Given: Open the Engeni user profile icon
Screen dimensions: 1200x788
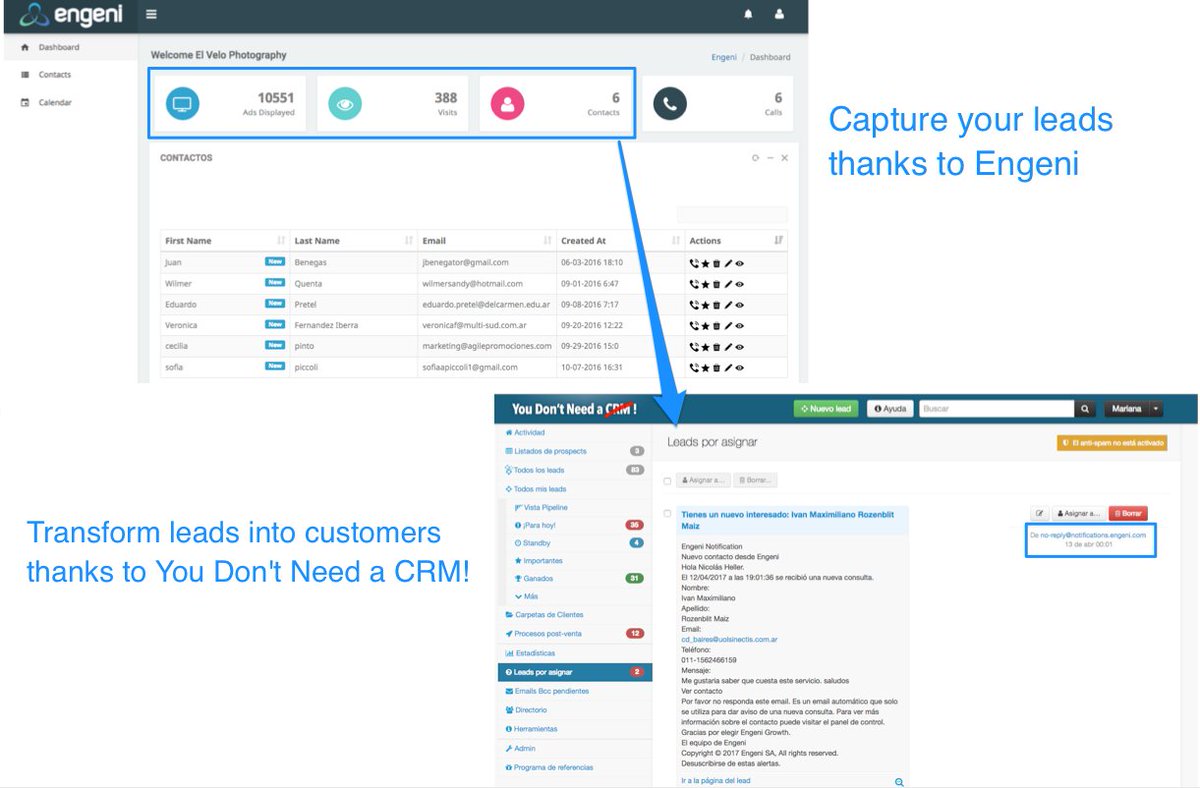Looking at the screenshot, I should (779, 14).
